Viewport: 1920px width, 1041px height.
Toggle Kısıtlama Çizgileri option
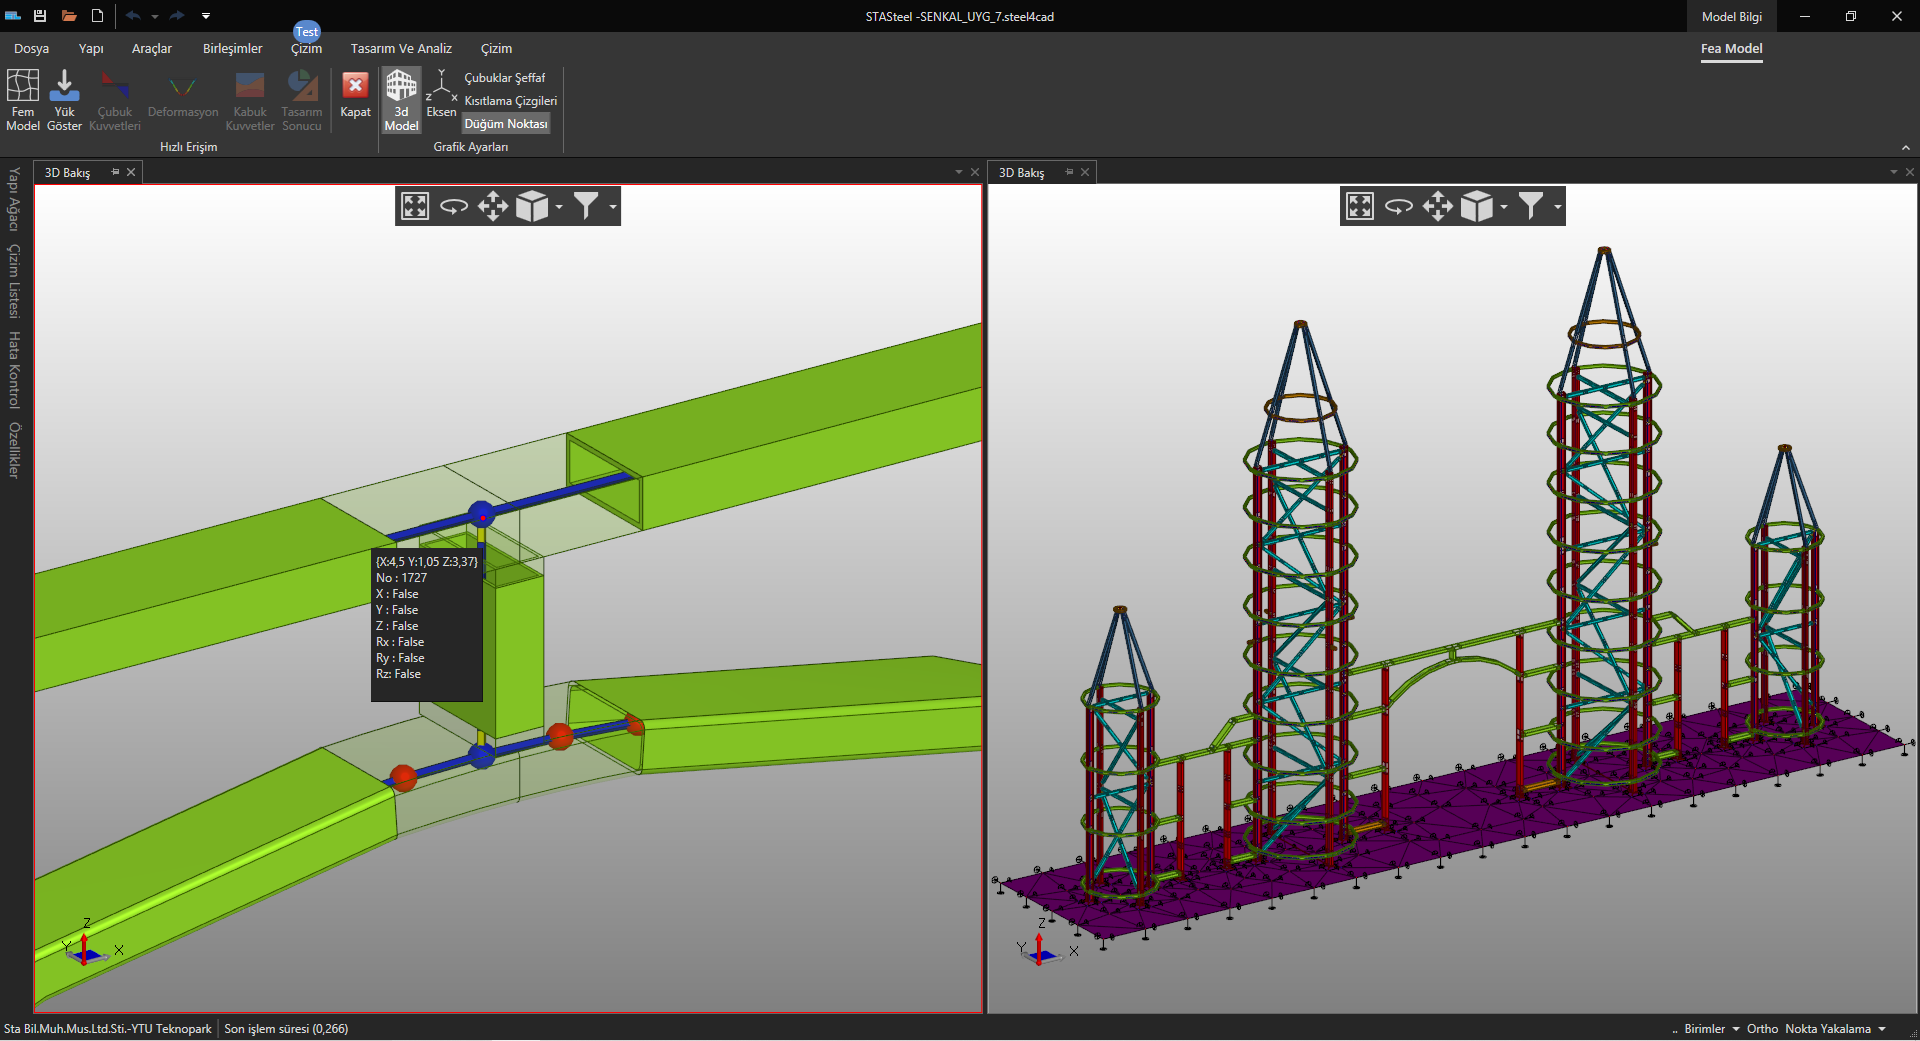[510, 101]
